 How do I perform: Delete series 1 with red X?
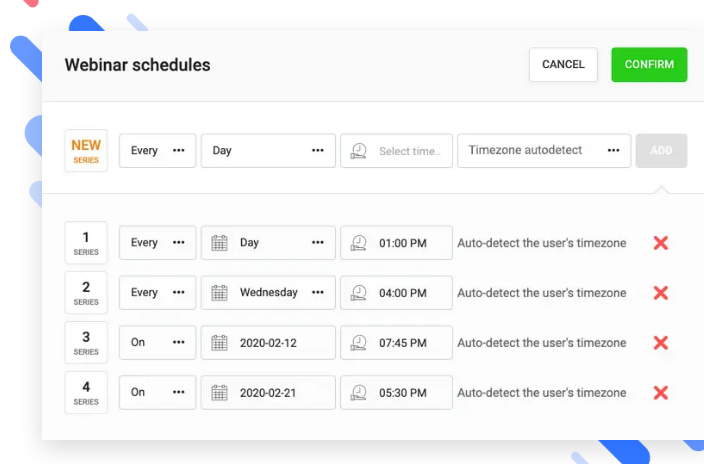[x=660, y=243]
